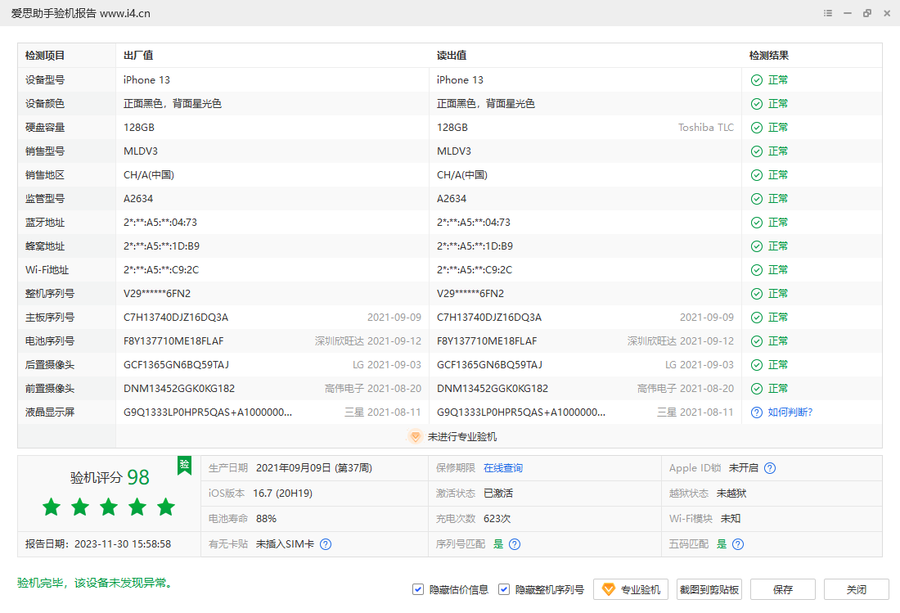Open the help icon for 序列号匹配

[x=515, y=544]
